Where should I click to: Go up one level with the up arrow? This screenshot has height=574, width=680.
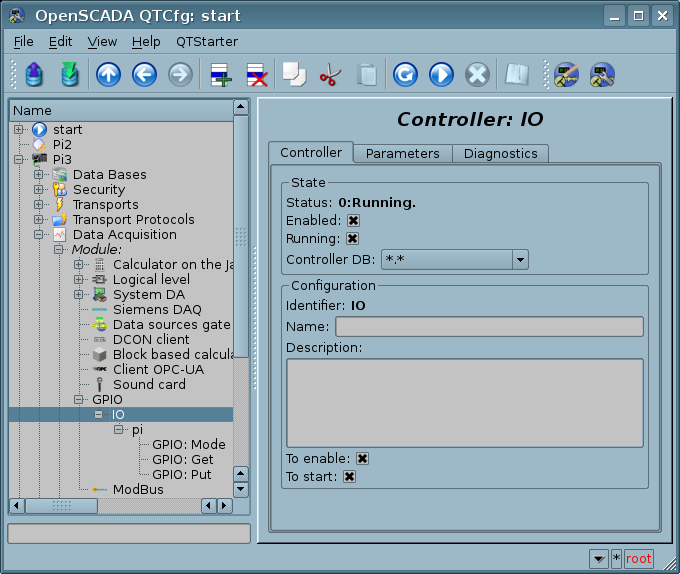click(108, 75)
